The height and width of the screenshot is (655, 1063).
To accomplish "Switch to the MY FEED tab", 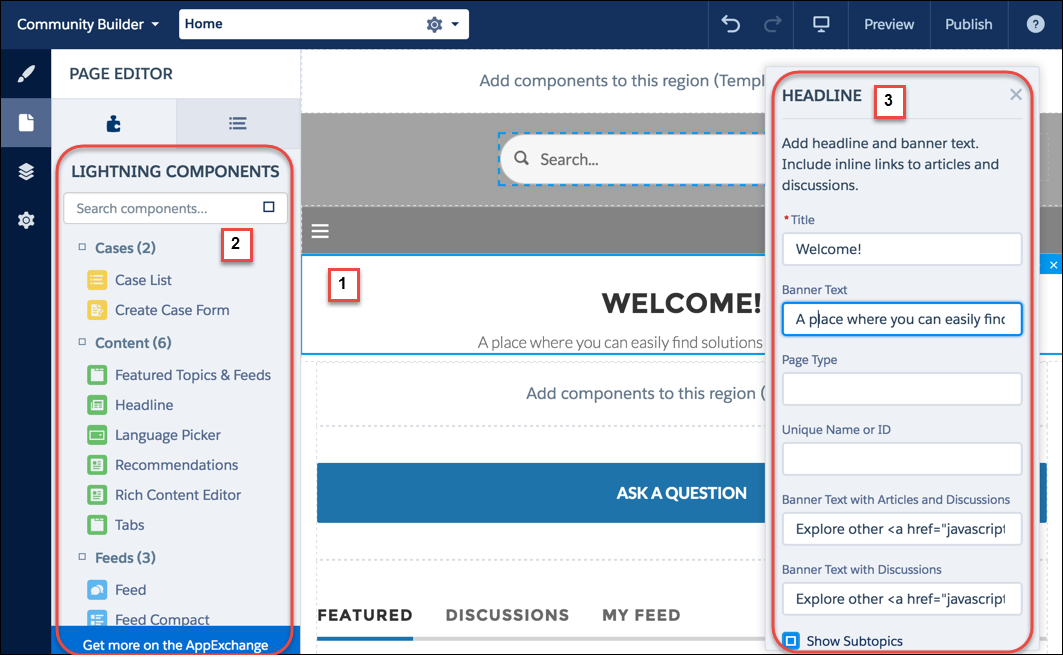I will click(641, 615).
